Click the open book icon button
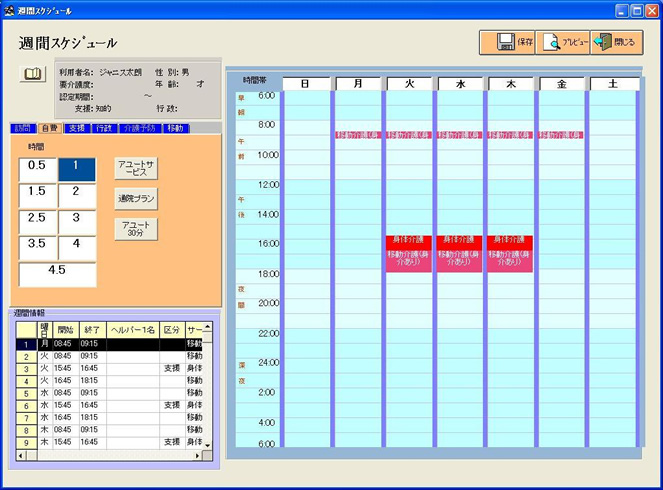 (33, 74)
